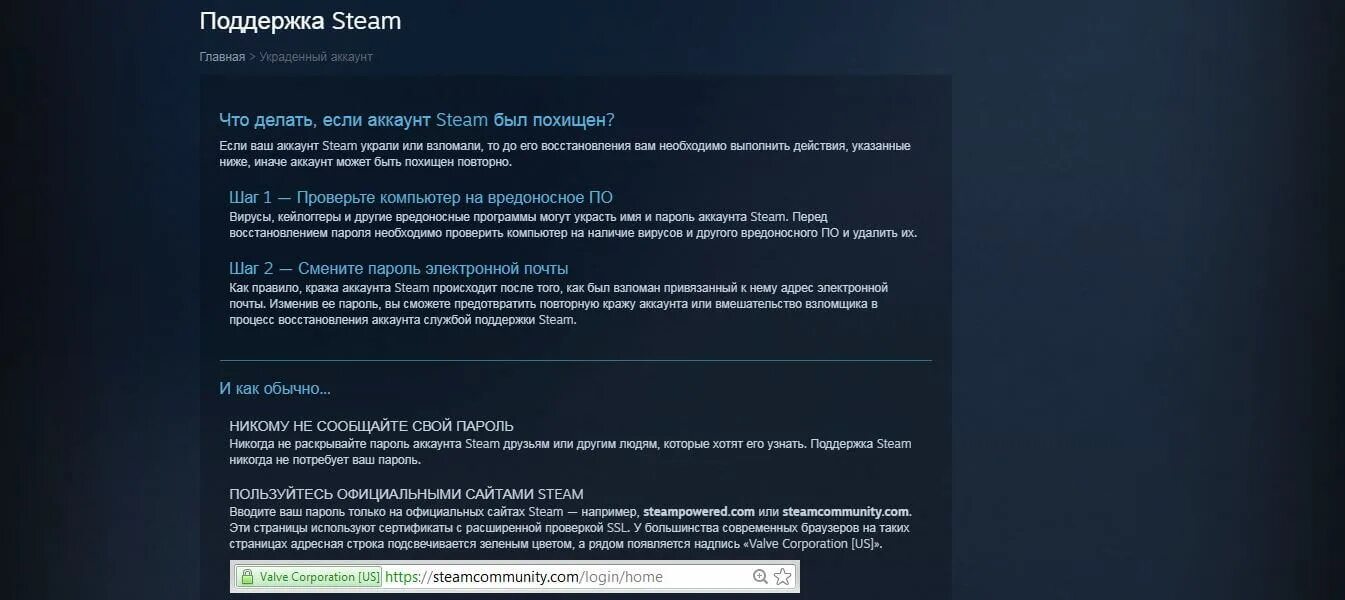Screen dimensions: 1345x600
Task: Click the bold steamcommunity.com text
Action: pos(846,512)
